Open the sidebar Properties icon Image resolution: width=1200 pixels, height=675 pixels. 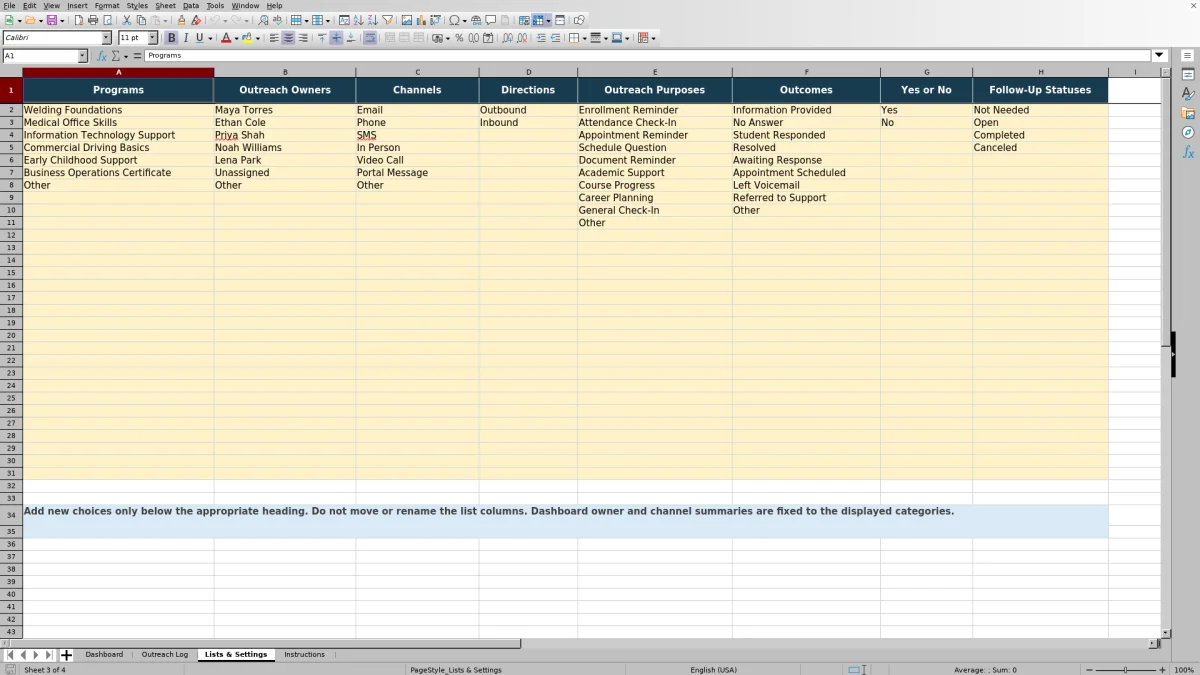[x=1188, y=74]
